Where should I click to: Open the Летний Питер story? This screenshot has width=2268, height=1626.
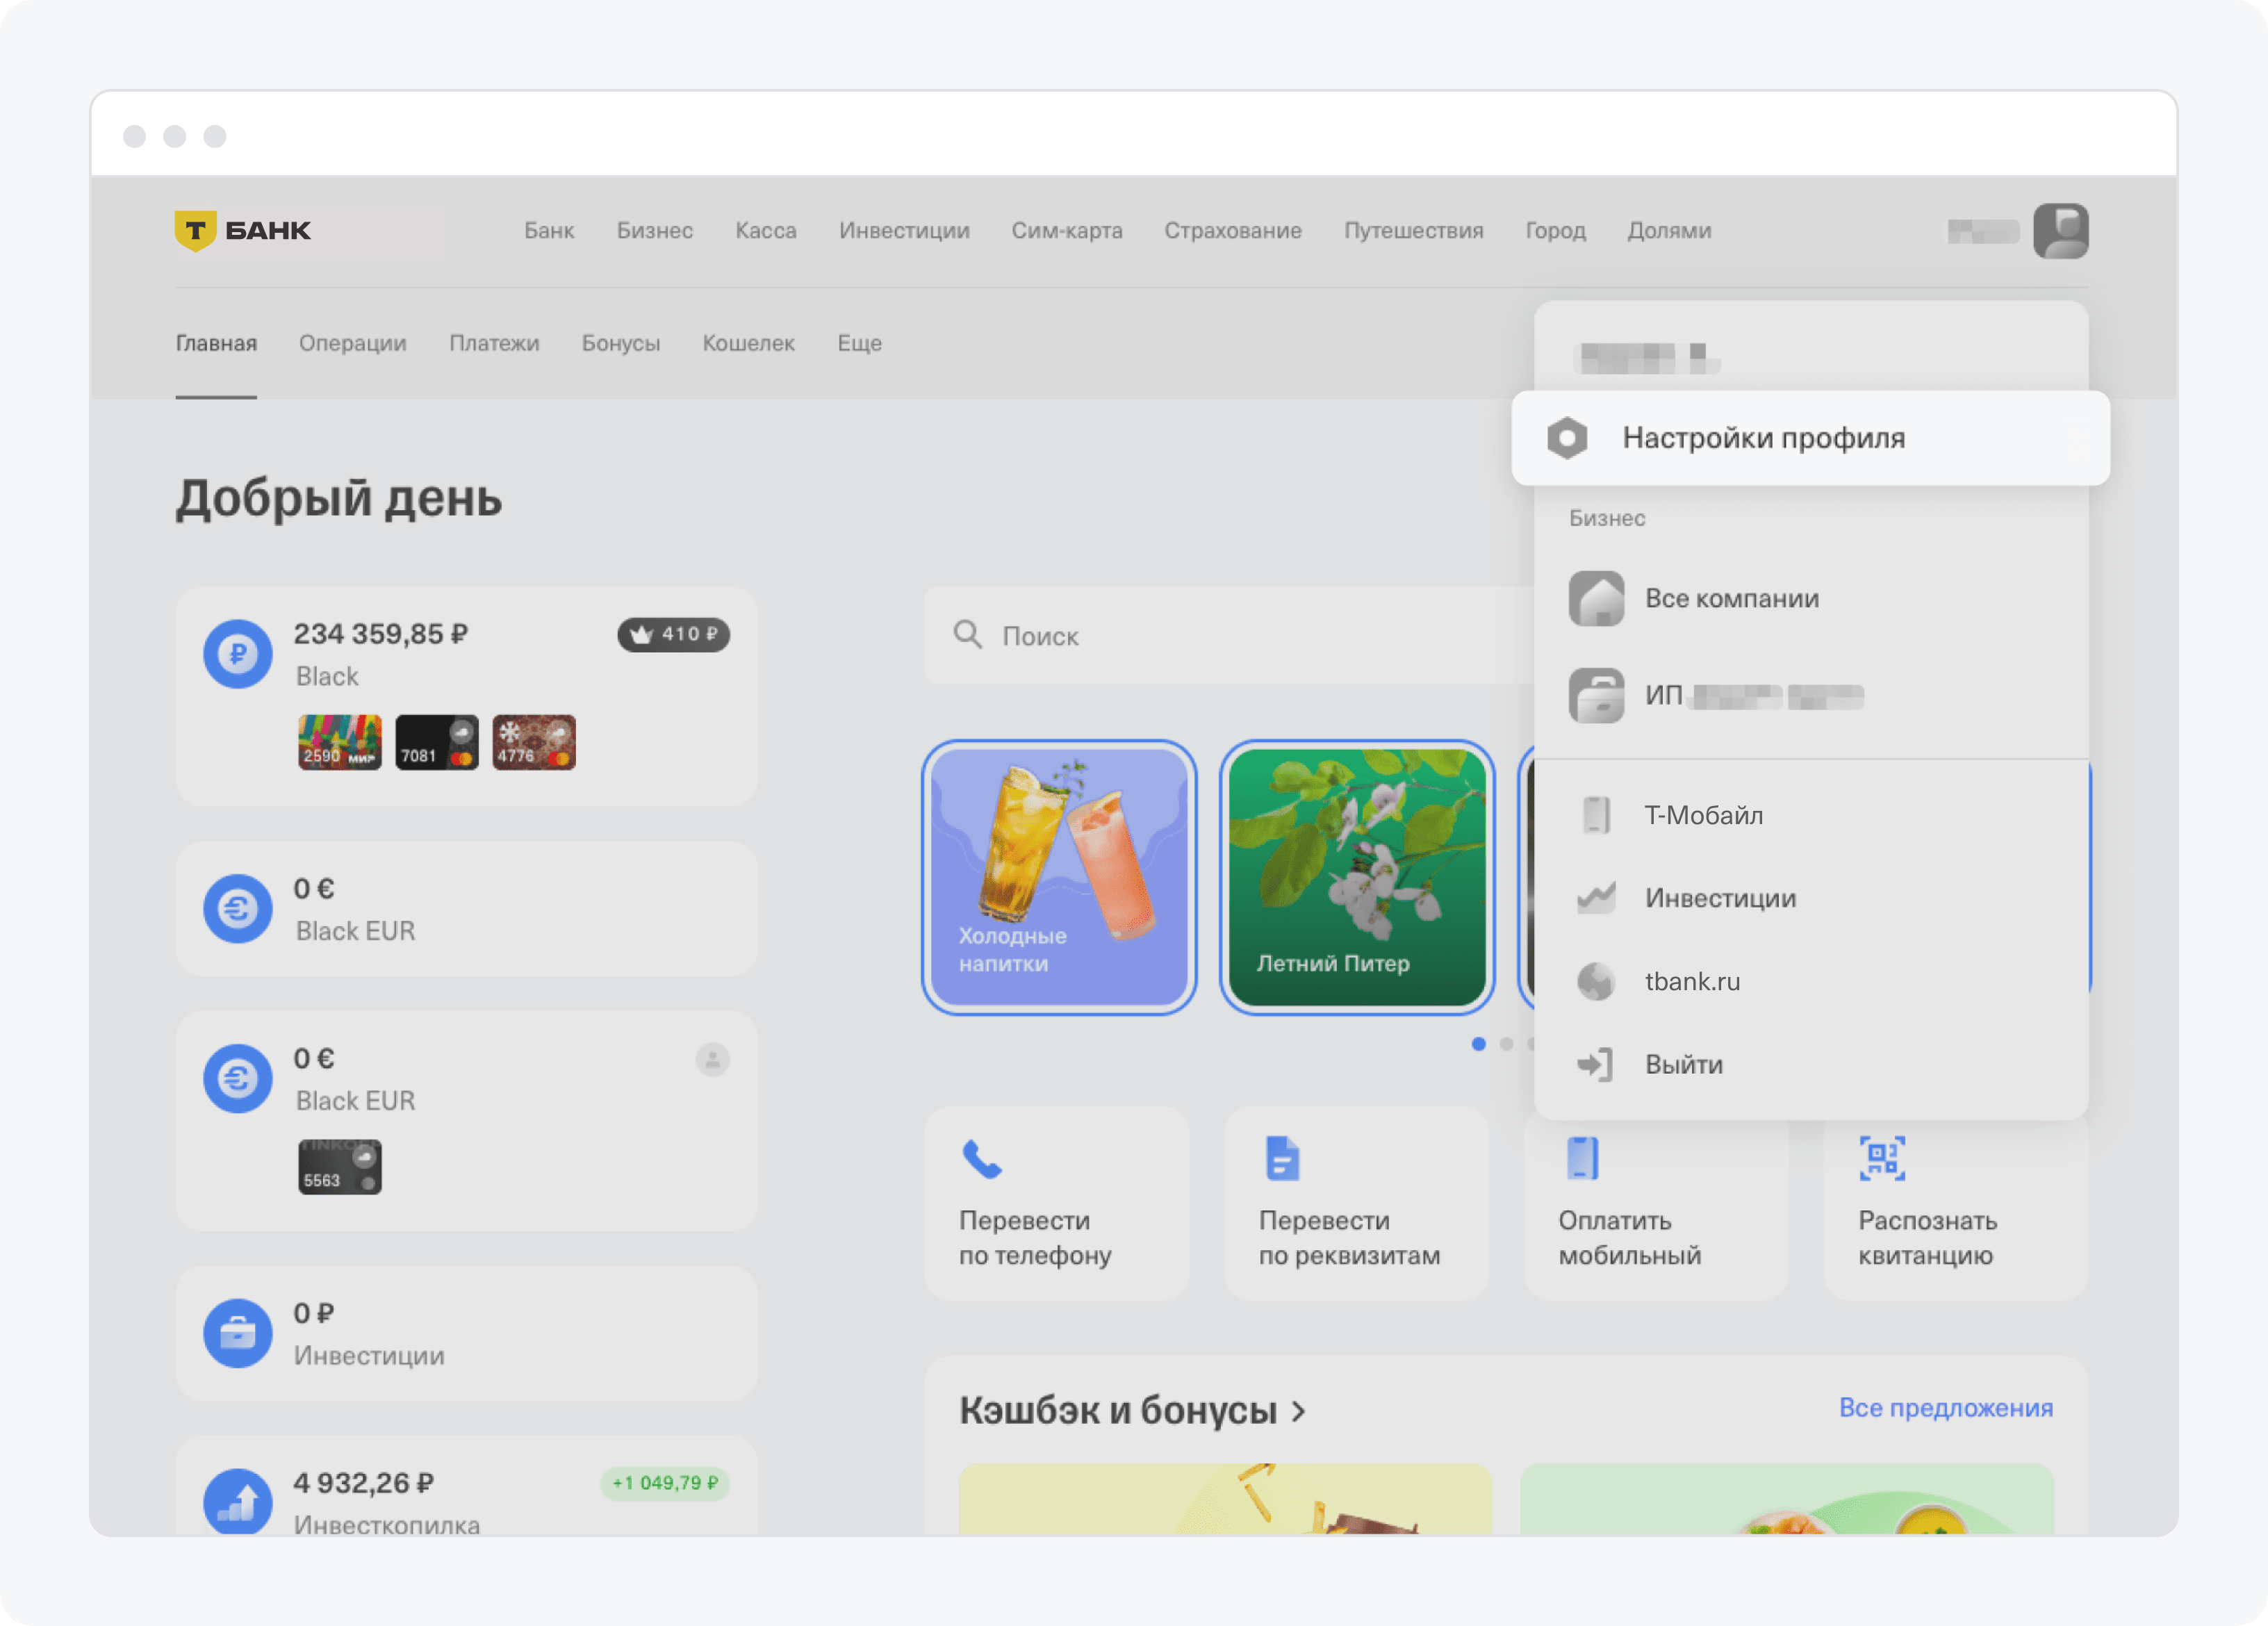1357,877
